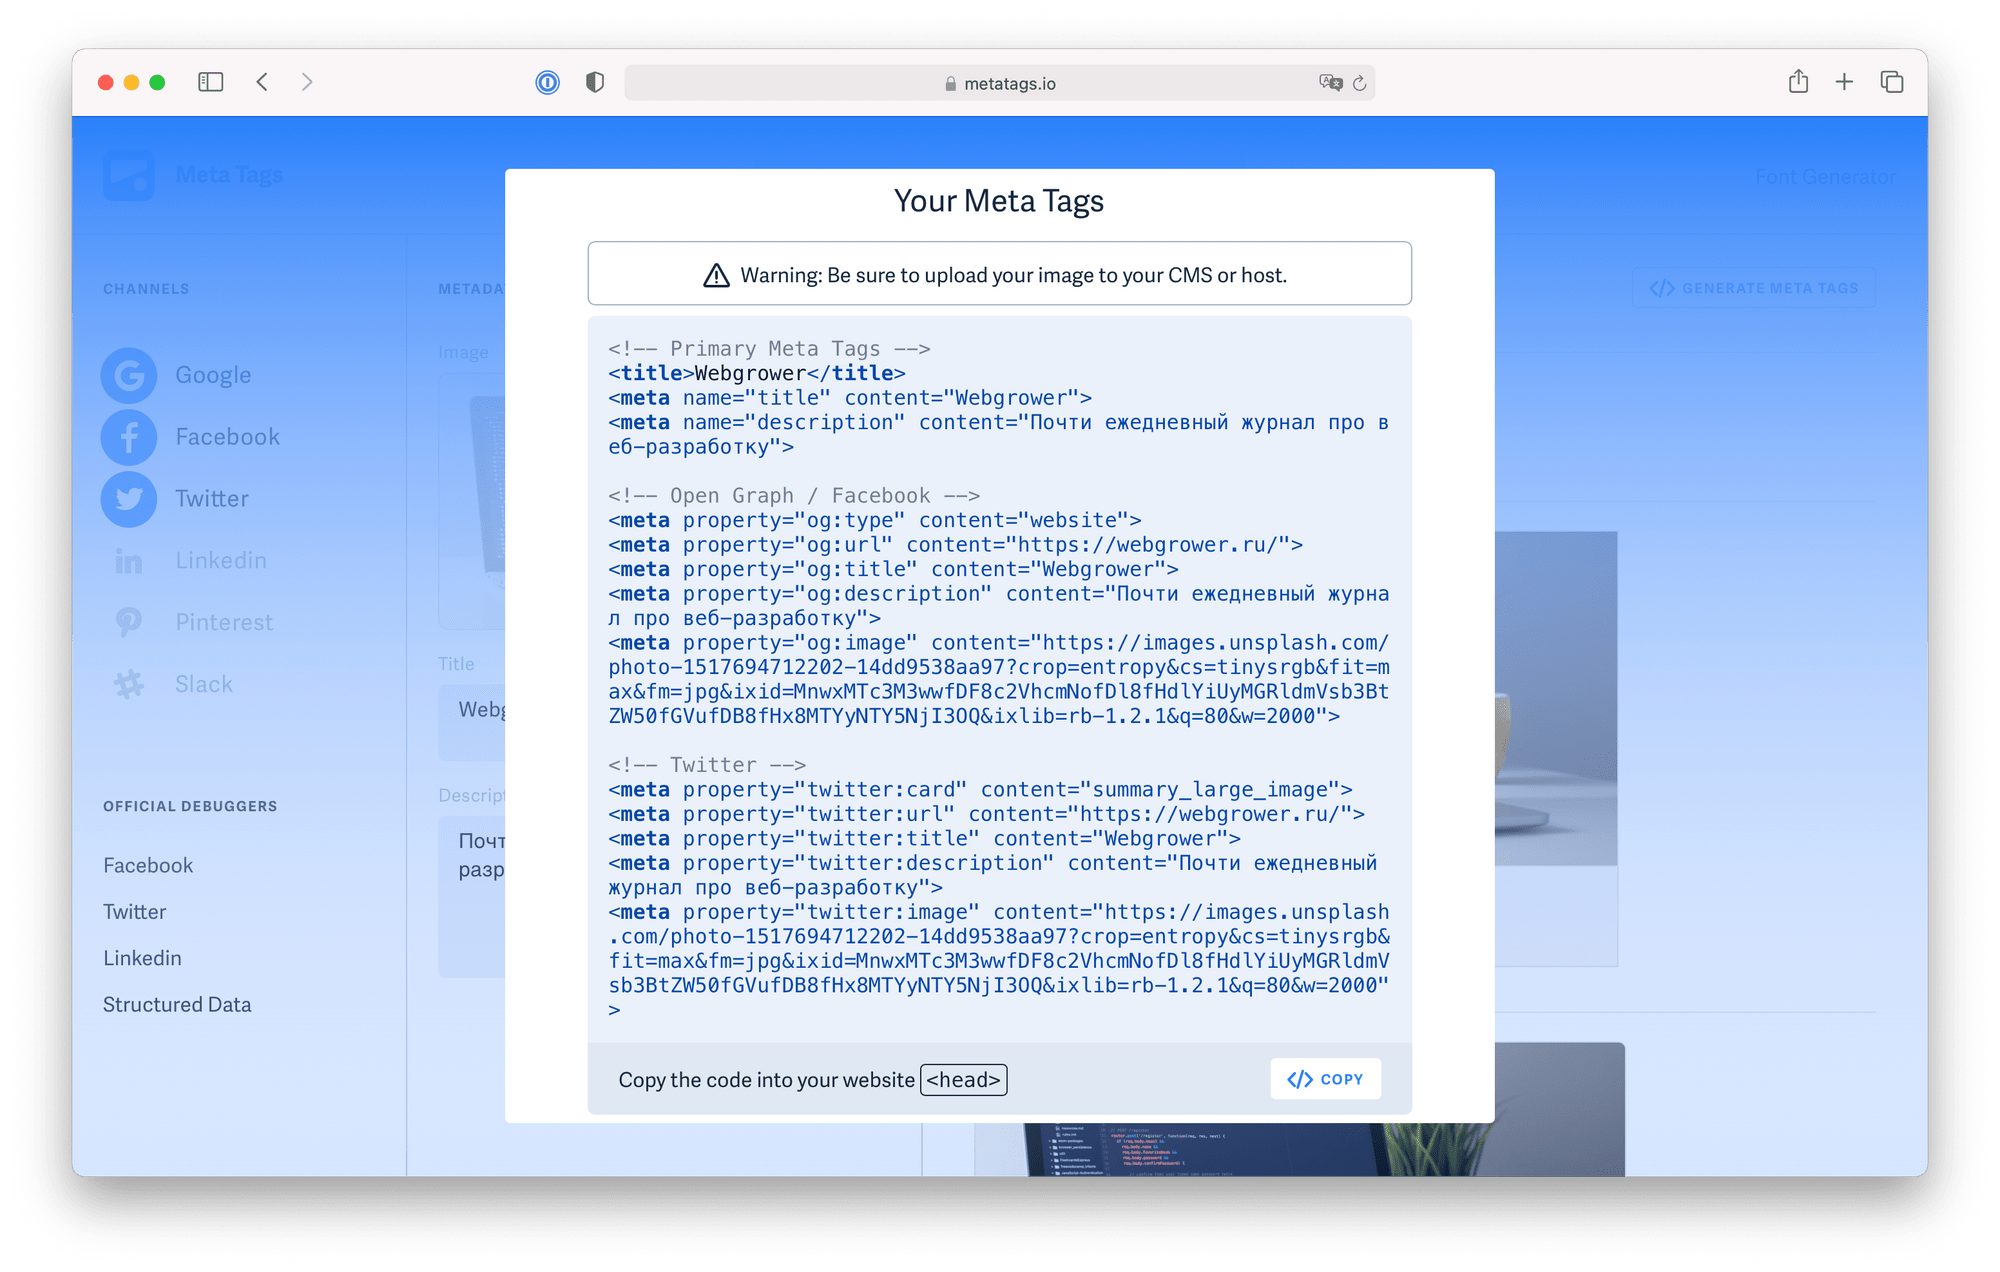Click the Meta Tags site title
The height and width of the screenshot is (1272, 2000).
point(229,175)
